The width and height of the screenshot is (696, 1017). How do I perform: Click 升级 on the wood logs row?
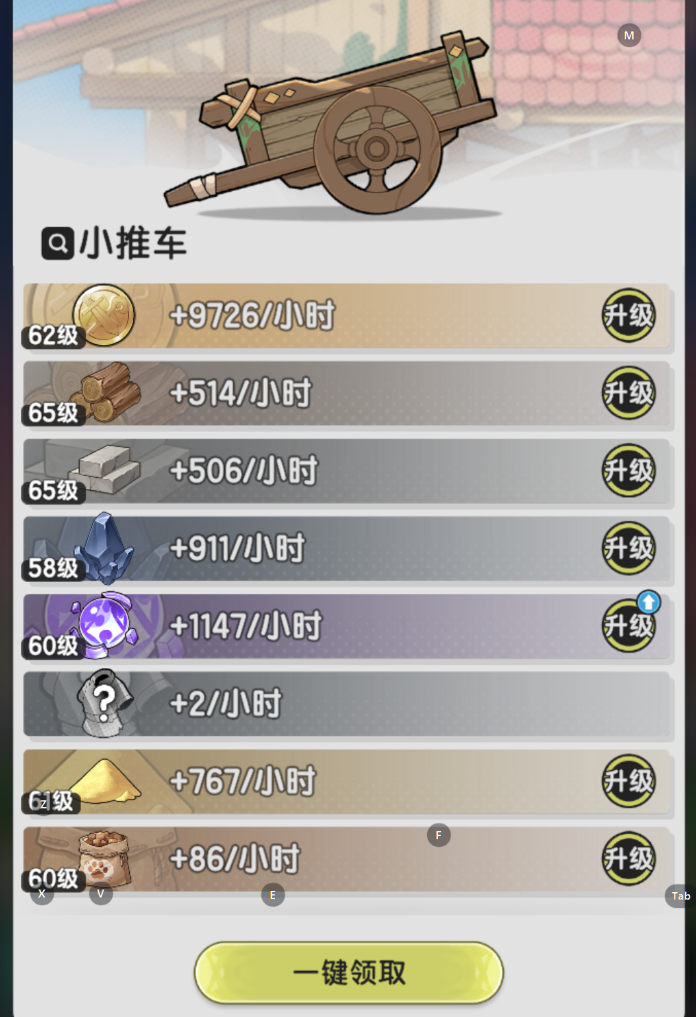[x=628, y=393]
